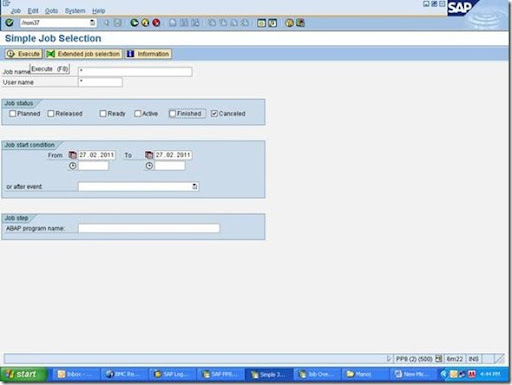
Task: Click the To date calendar icon
Action: [x=149, y=155]
